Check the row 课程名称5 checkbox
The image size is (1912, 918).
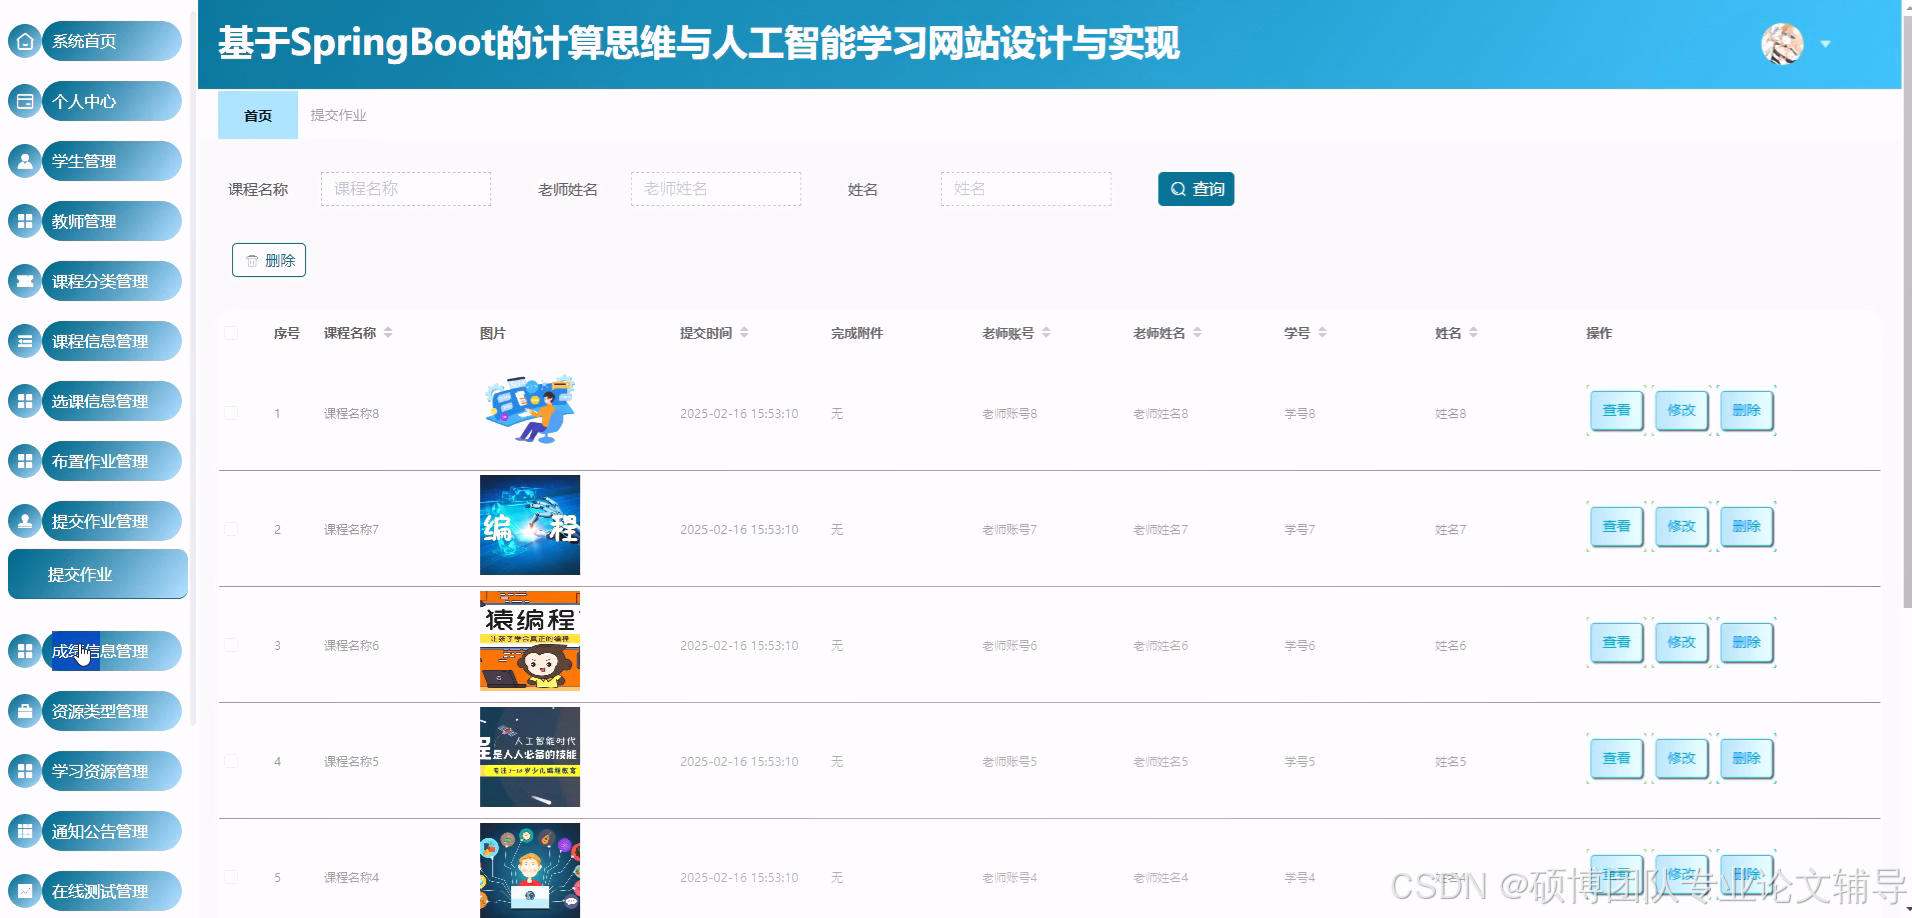click(231, 761)
